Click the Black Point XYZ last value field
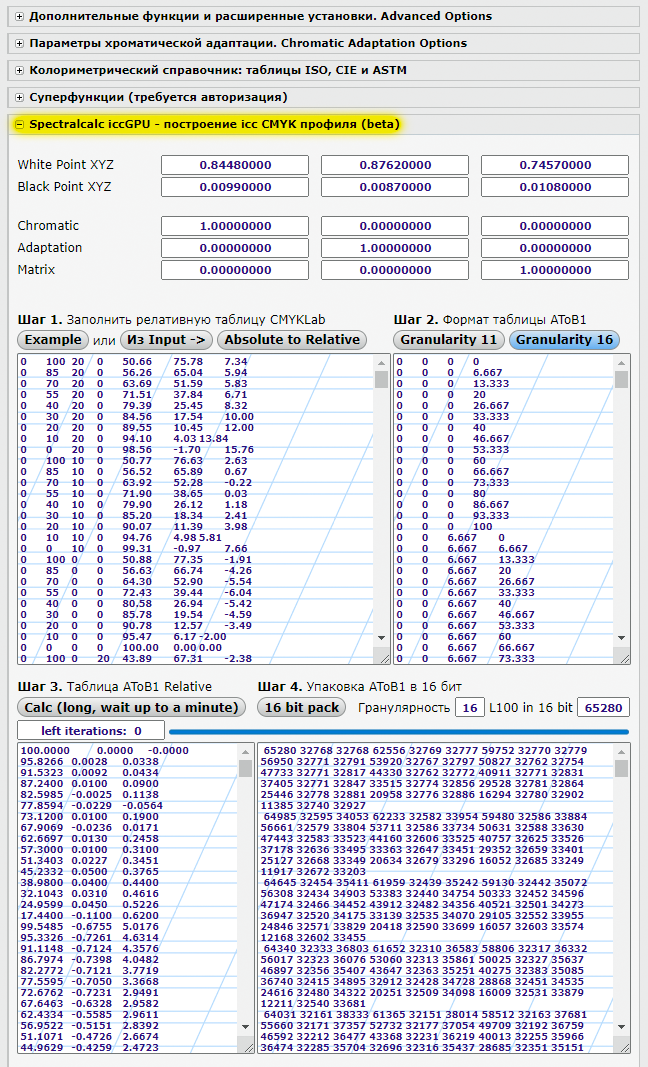This screenshot has width=648, height=1067. tap(554, 187)
